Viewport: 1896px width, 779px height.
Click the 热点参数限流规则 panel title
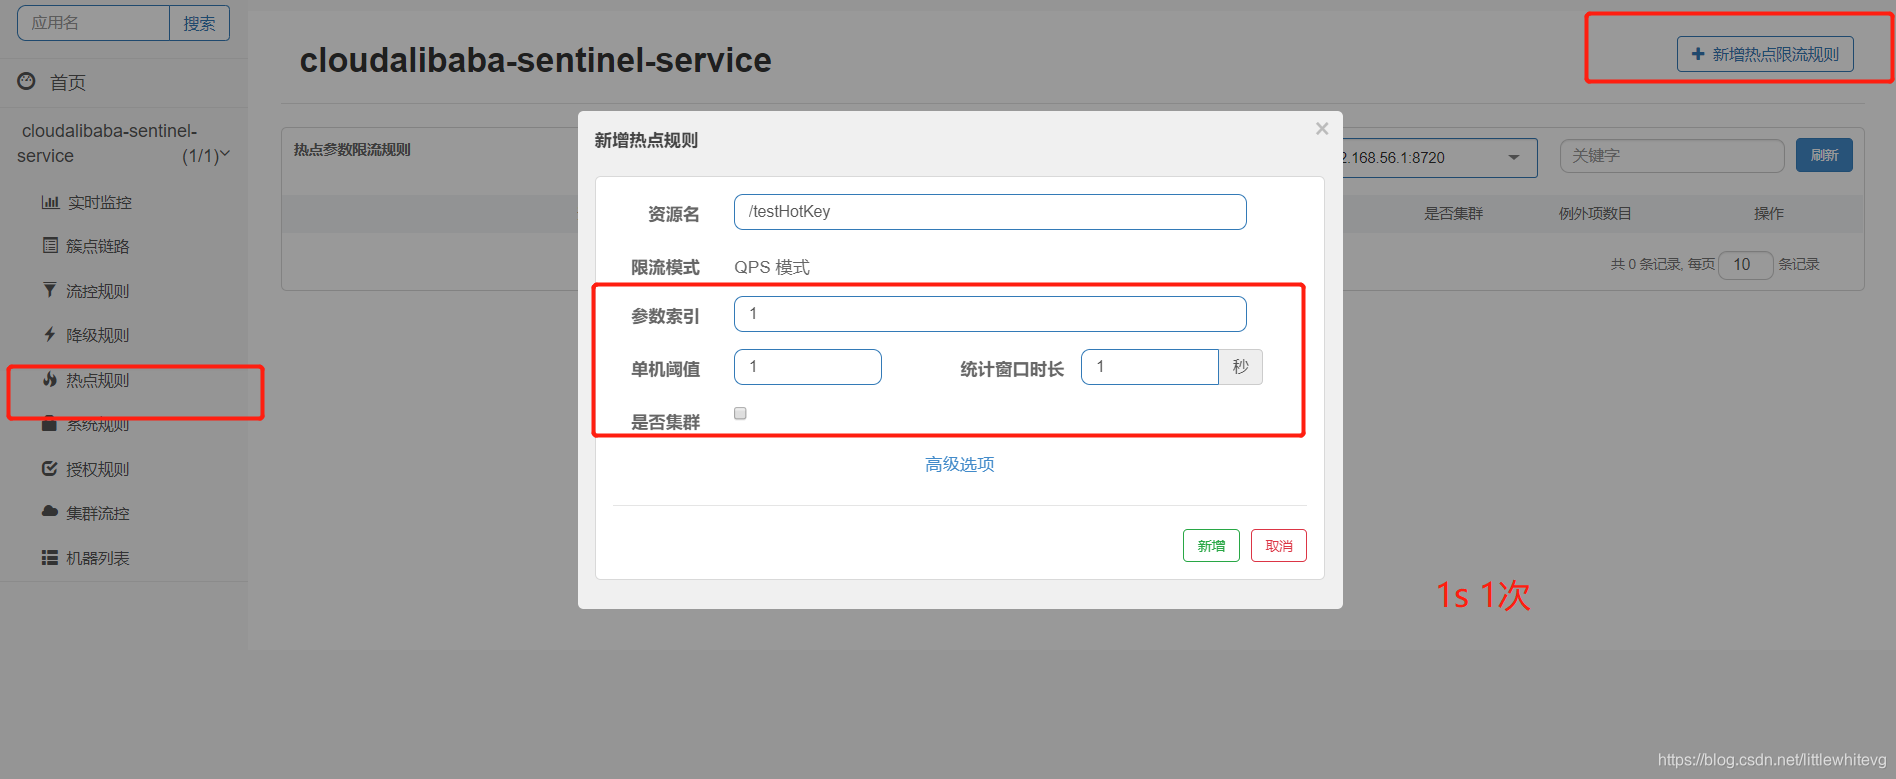coord(352,150)
